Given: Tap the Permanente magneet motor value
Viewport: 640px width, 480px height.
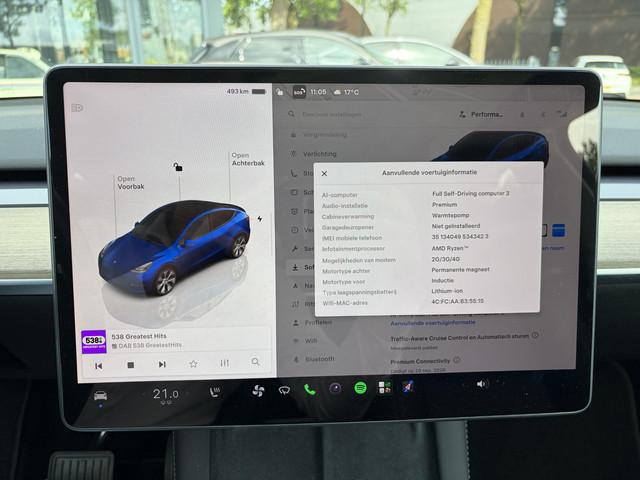Looking at the screenshot, I should coord(460,270).
